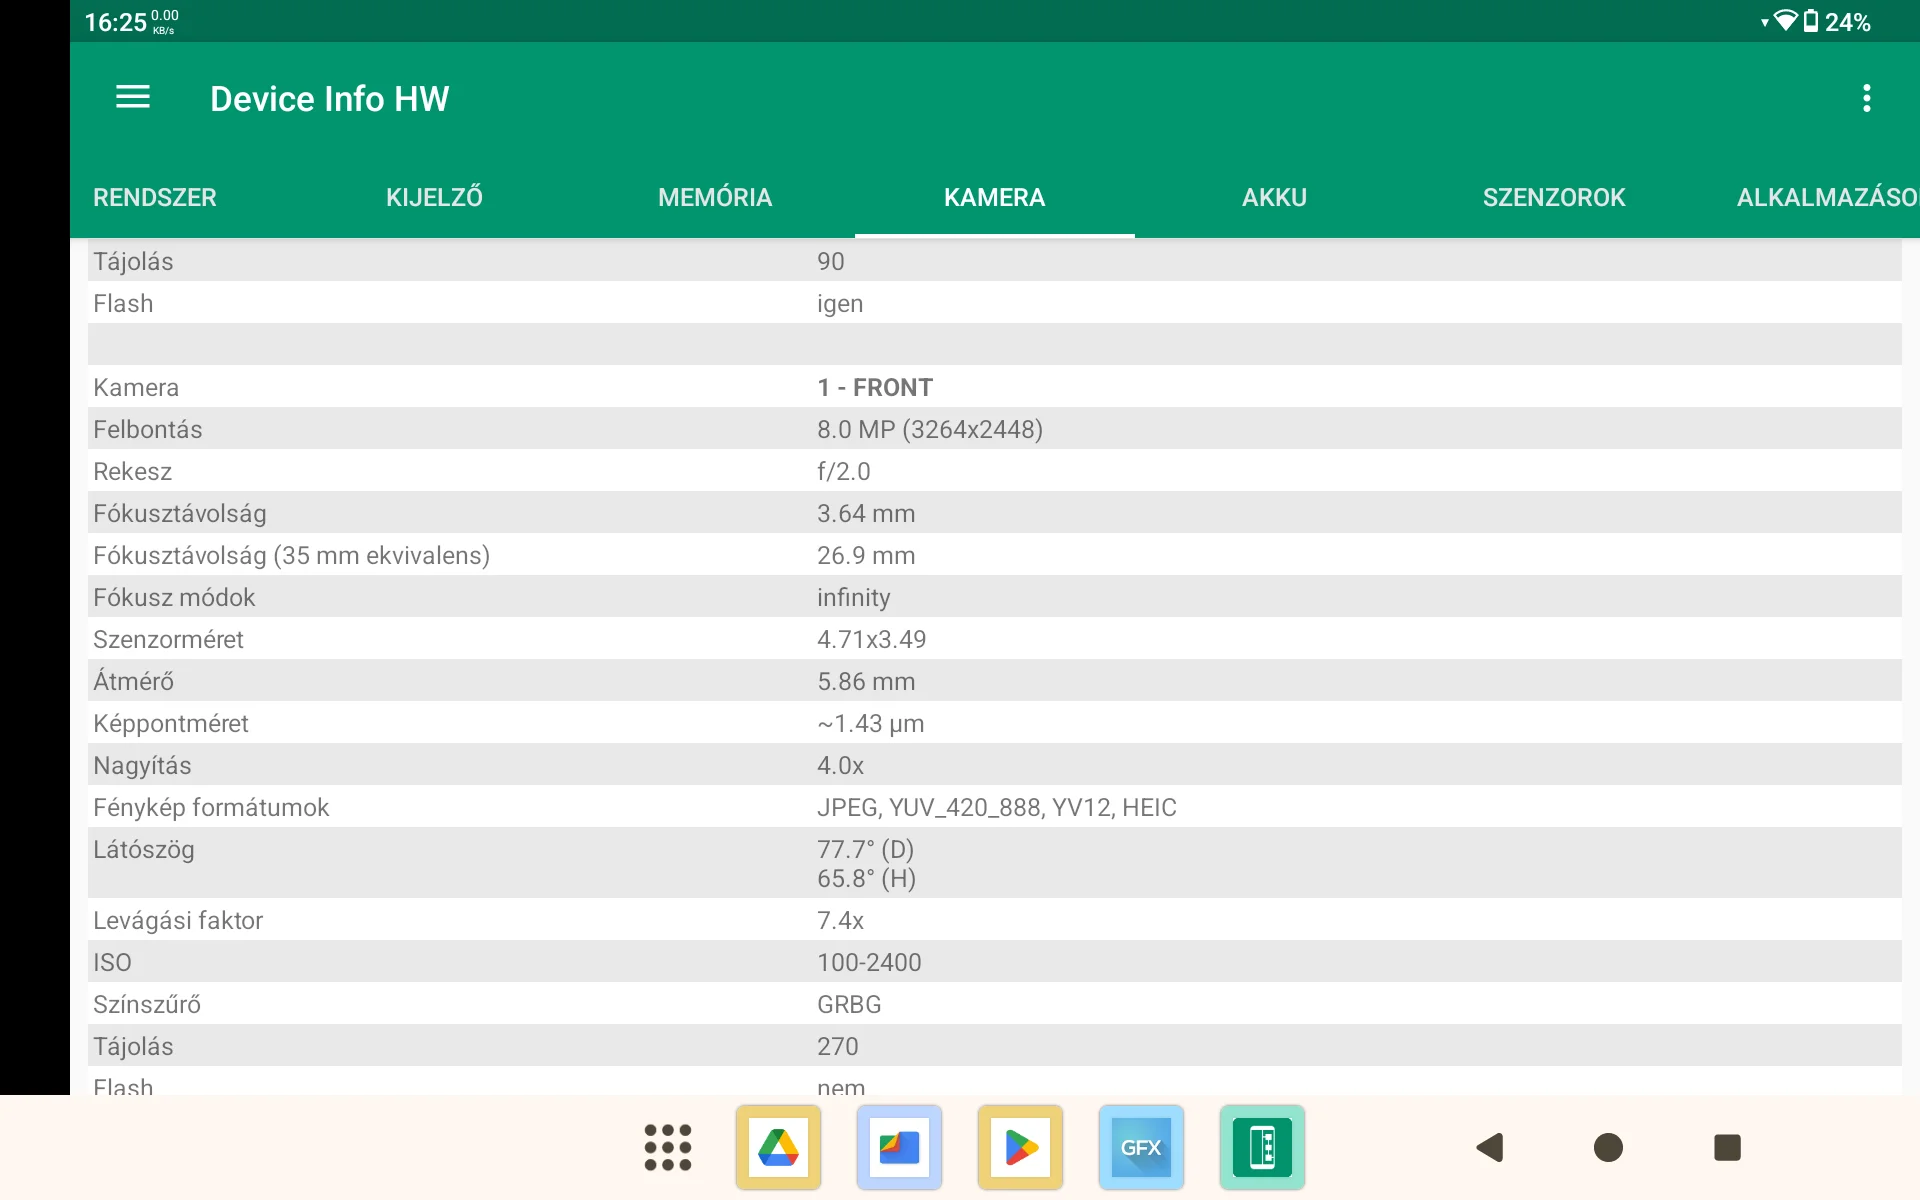Tap the Recents square button
Image resolution: width=1920 pixels, height=1200 pixels.
[1727, 1147]
